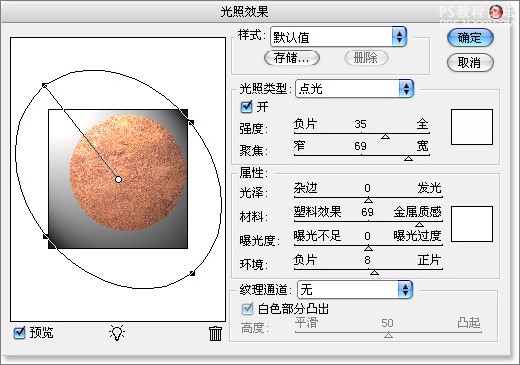This screenshot has height=365, width=520.
Task: Uncheck the 开 light-on checkbox
Action: (246, 107)
